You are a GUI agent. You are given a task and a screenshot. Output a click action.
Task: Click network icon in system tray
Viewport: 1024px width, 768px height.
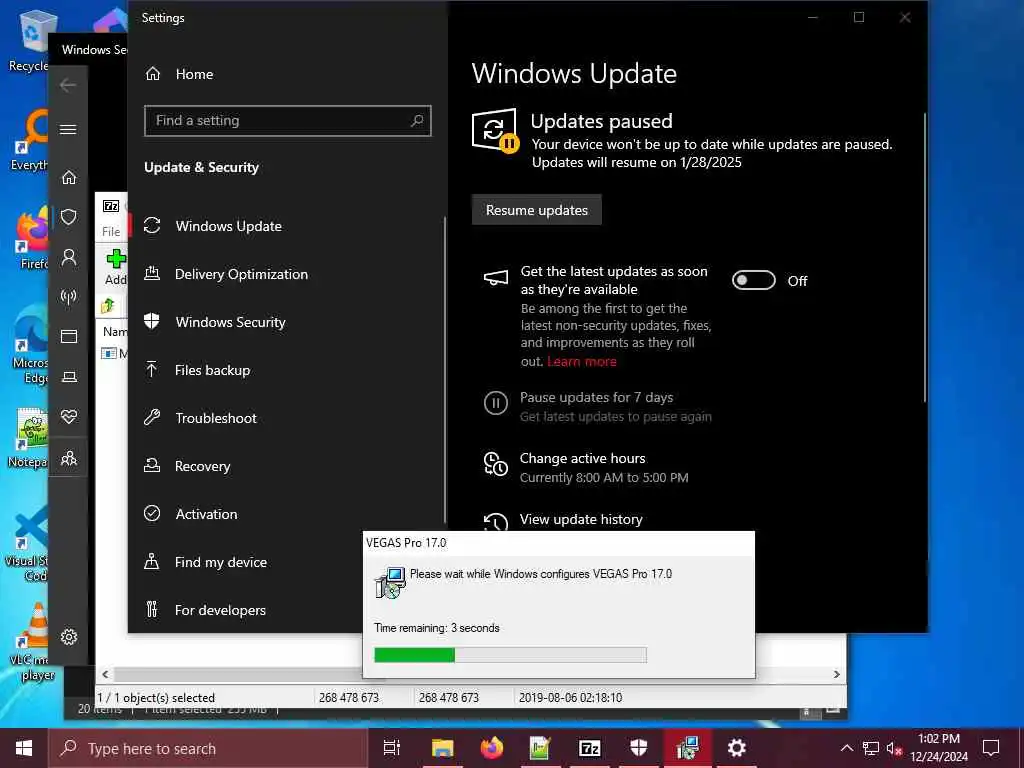pyautogui.click(x=871, y=748)
